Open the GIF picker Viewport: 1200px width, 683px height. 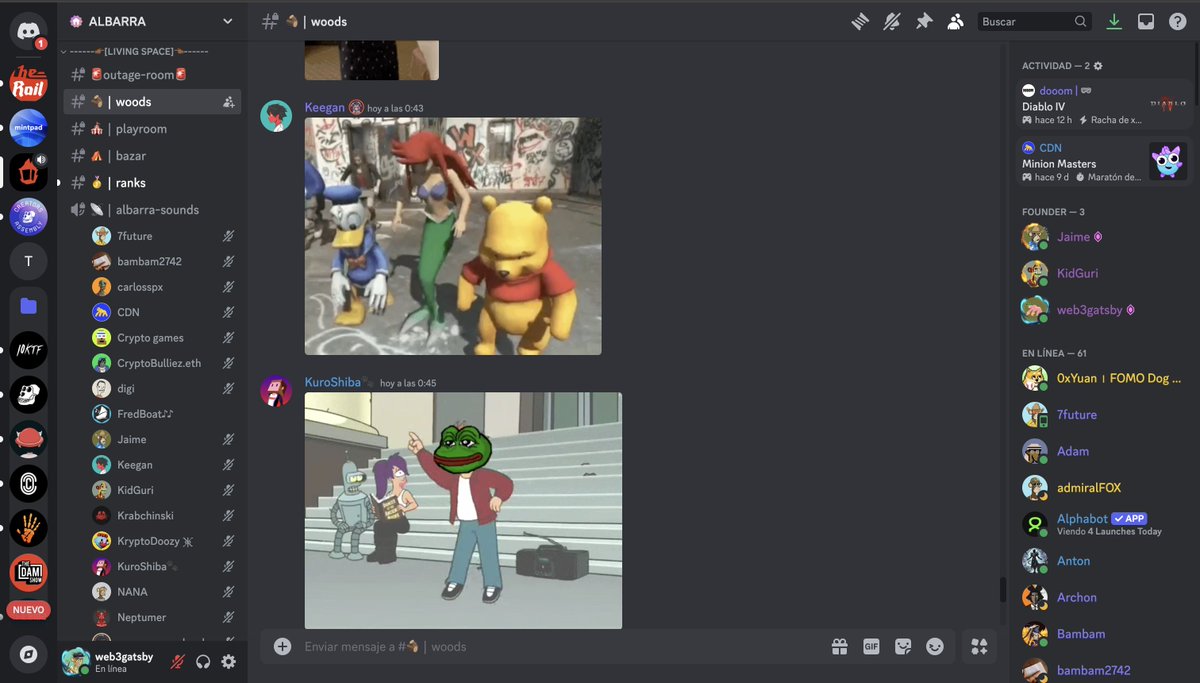tap(871, 647)
